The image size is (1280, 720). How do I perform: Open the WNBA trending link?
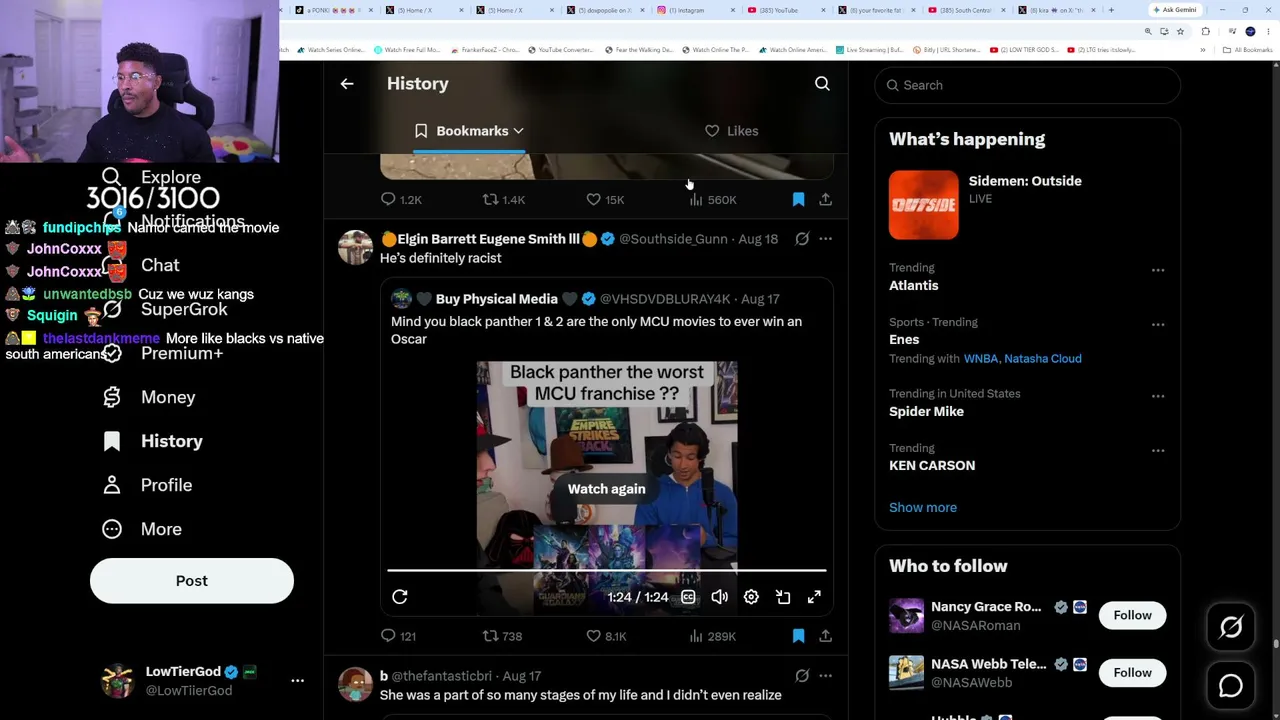(x=980, y=358)
